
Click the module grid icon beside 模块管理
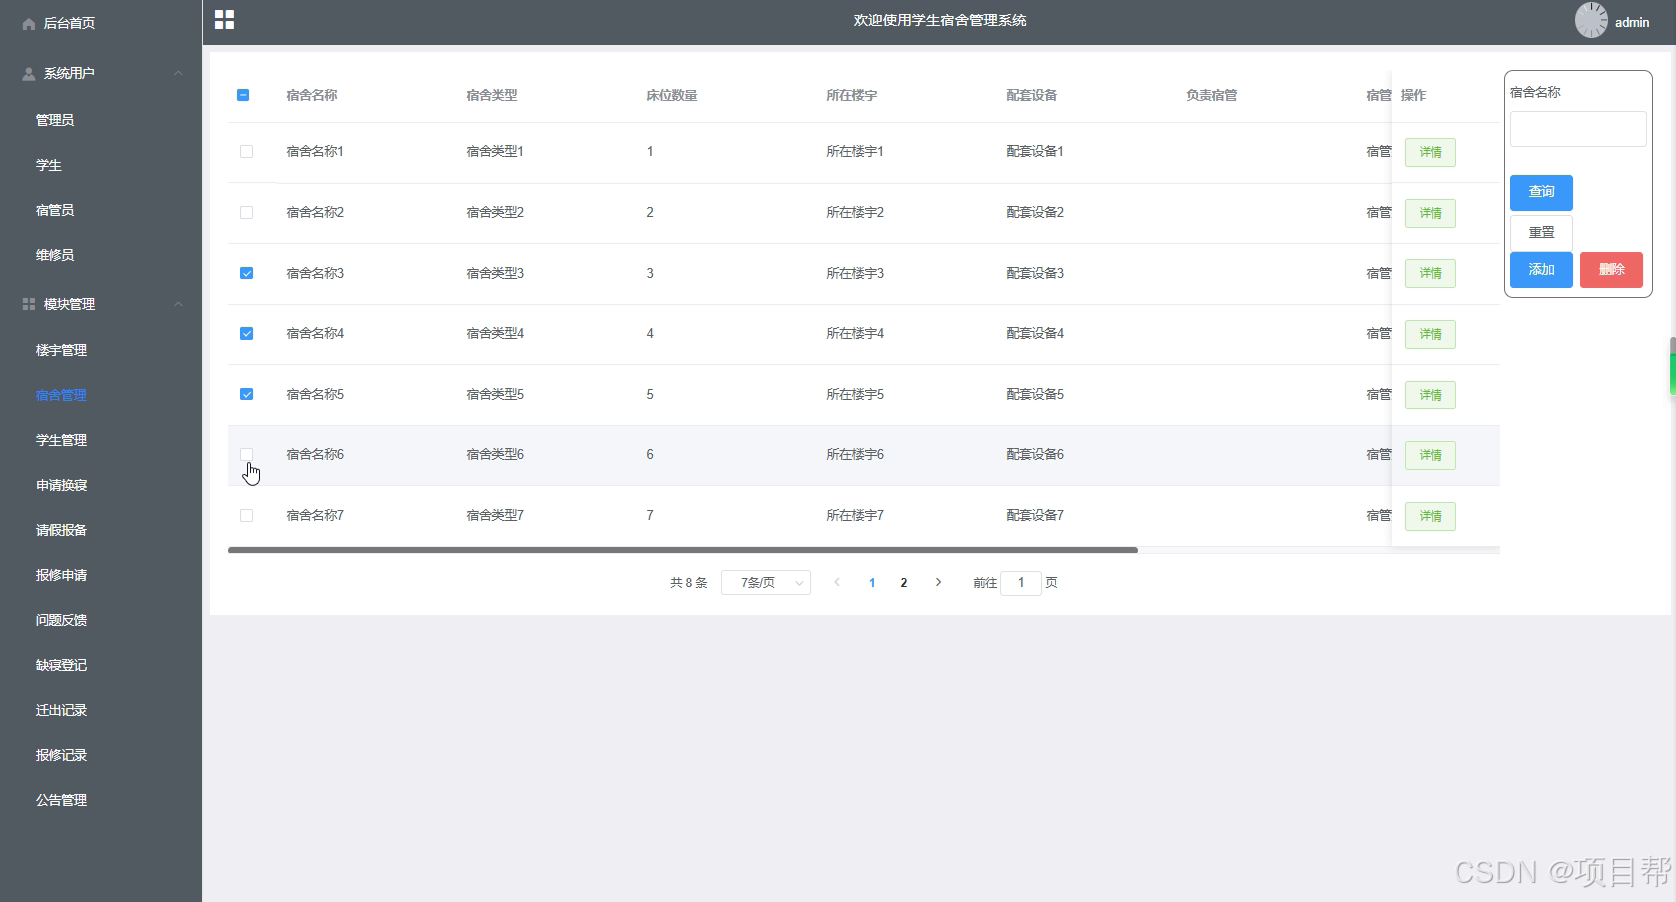(28, 304)
